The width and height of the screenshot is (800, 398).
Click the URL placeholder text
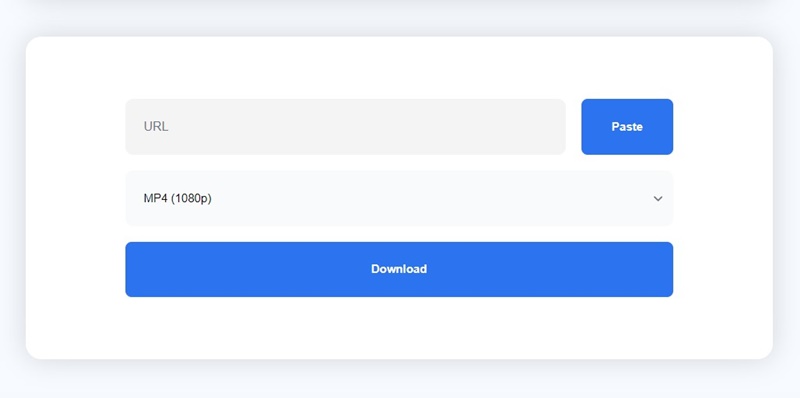click(x=156, y=127)
